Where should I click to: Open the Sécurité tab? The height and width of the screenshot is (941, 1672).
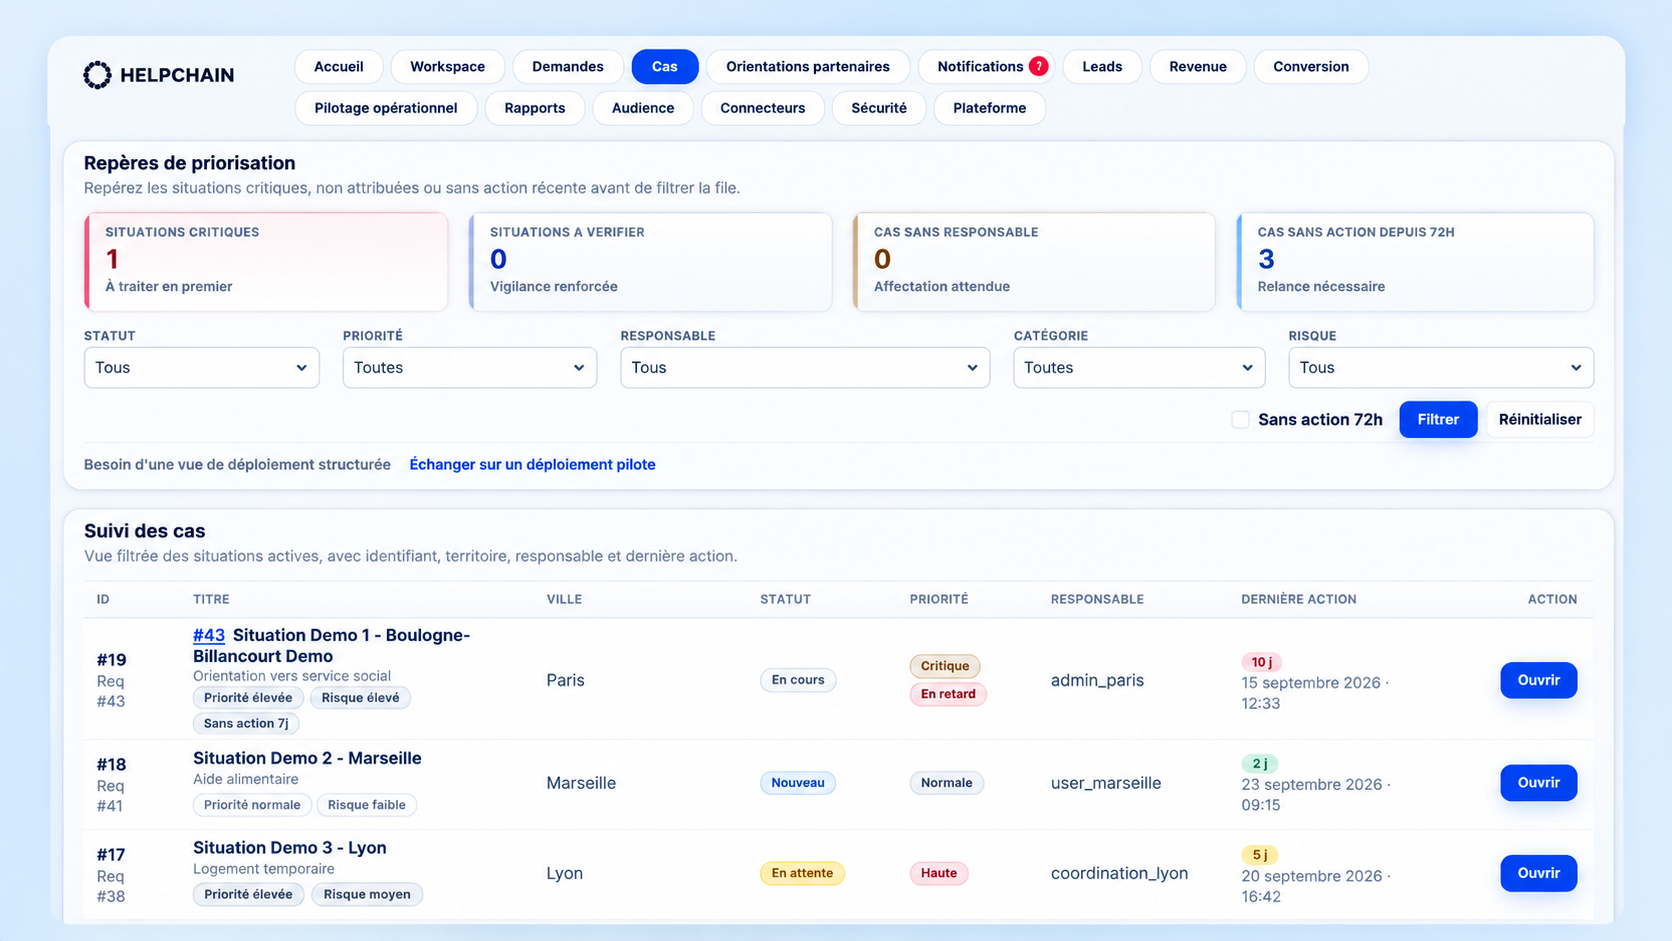pyautogui.click(x=879, y=108)
